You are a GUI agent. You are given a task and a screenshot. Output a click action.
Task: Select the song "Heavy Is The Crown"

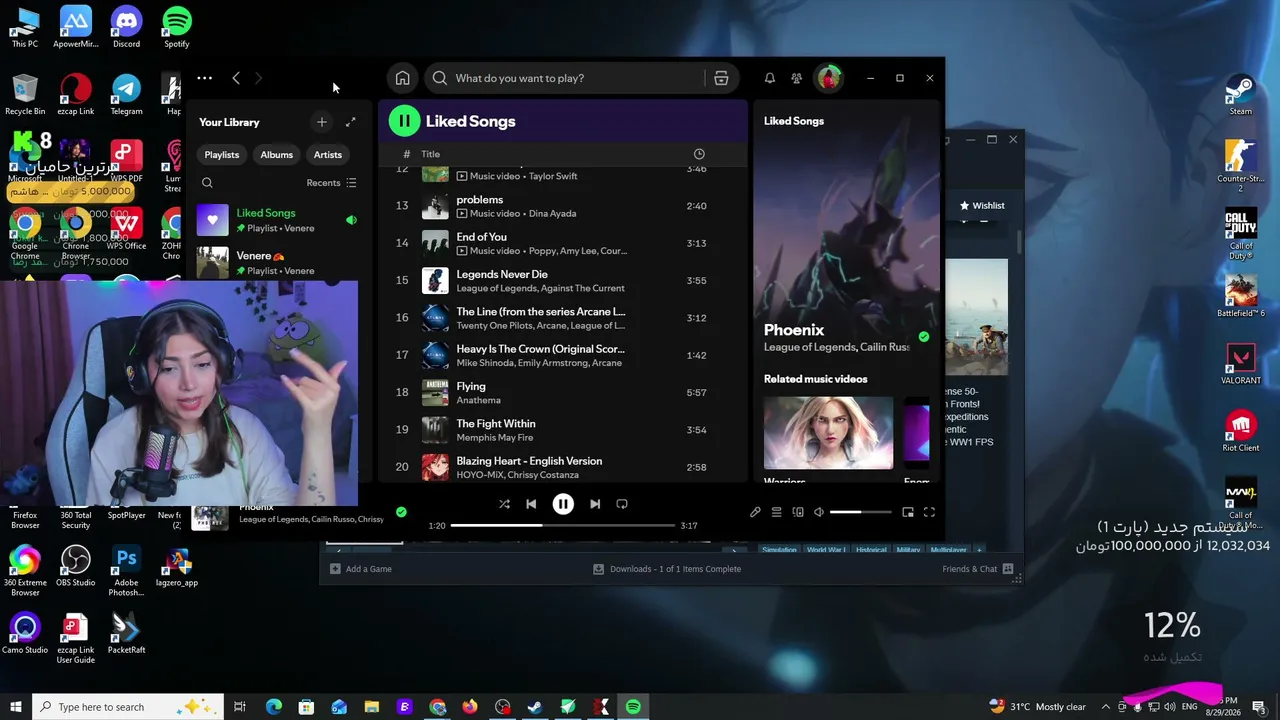point(540,349)
